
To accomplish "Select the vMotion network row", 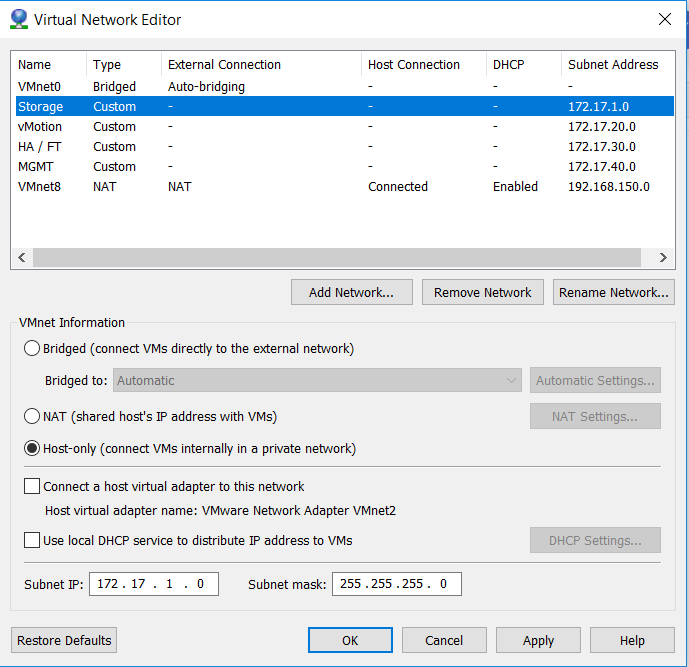I will [x=345, y=127].
